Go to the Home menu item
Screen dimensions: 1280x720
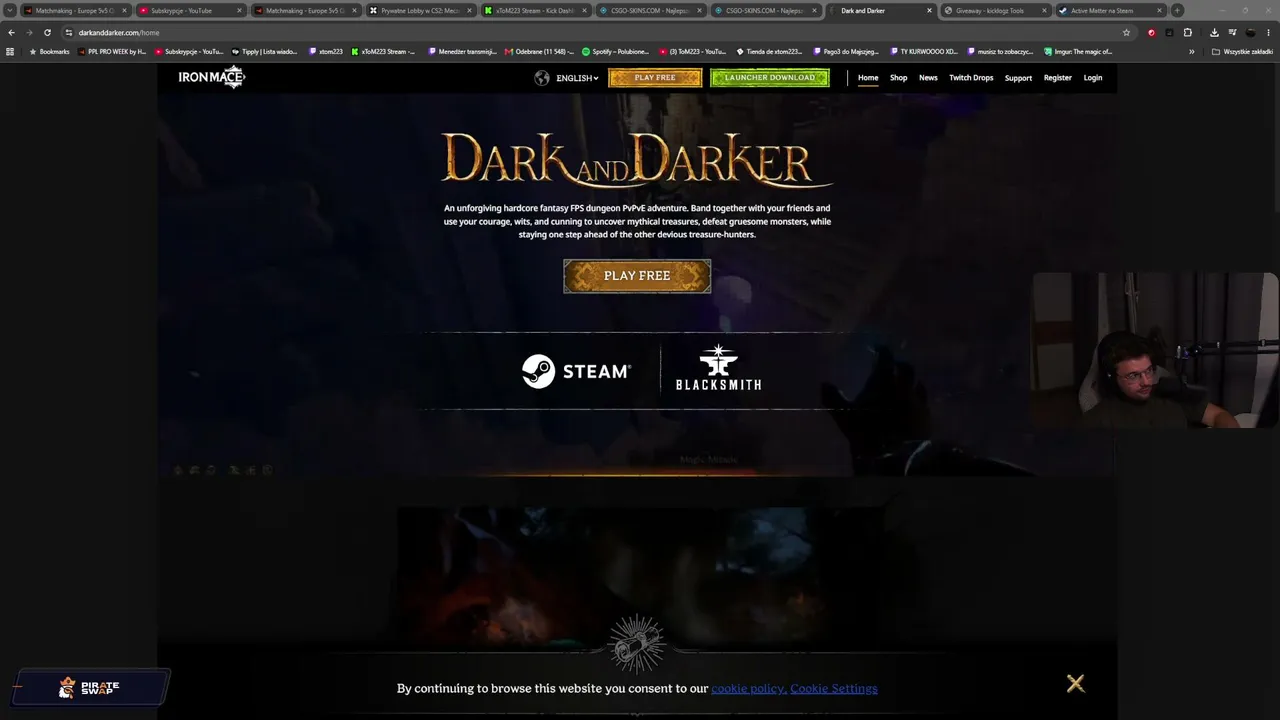[868, 78]
